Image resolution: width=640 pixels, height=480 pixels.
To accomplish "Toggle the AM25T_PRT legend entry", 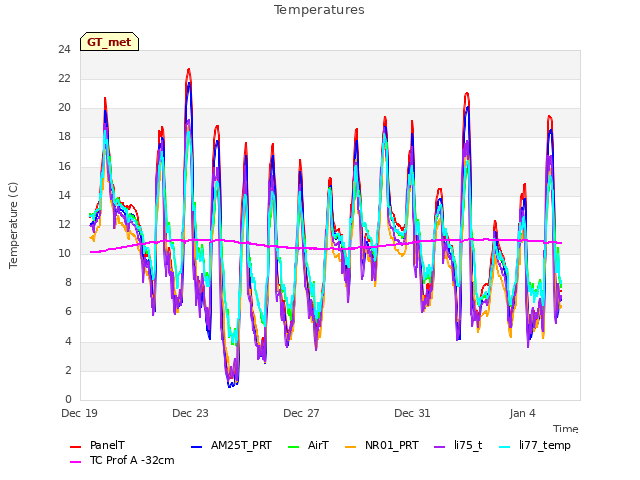I will tap(231, 445).
